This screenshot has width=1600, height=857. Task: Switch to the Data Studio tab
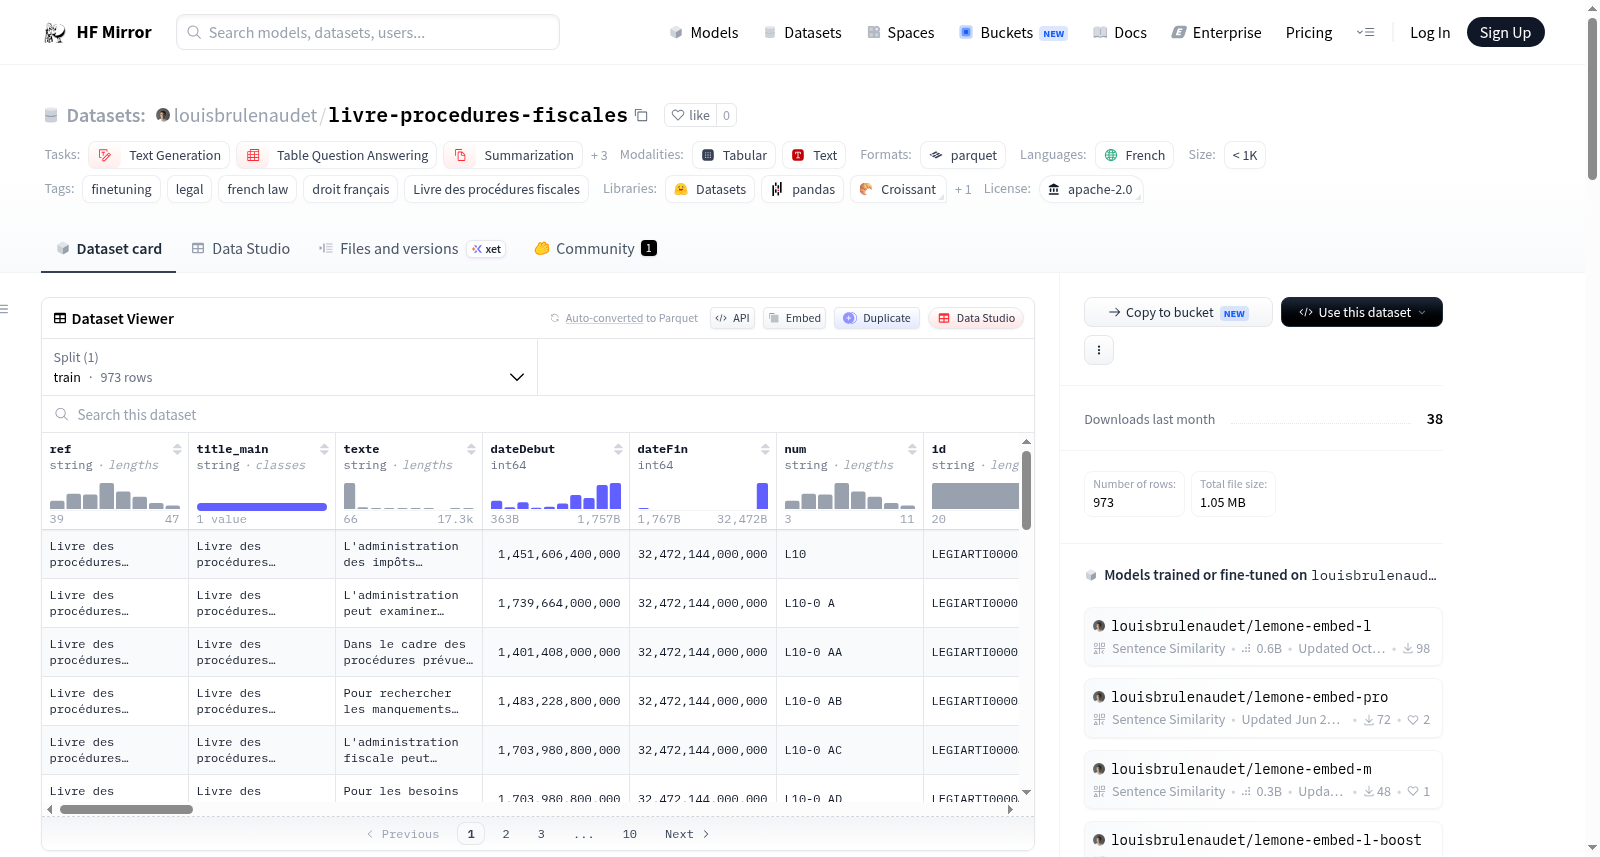[x=241, y=249]
